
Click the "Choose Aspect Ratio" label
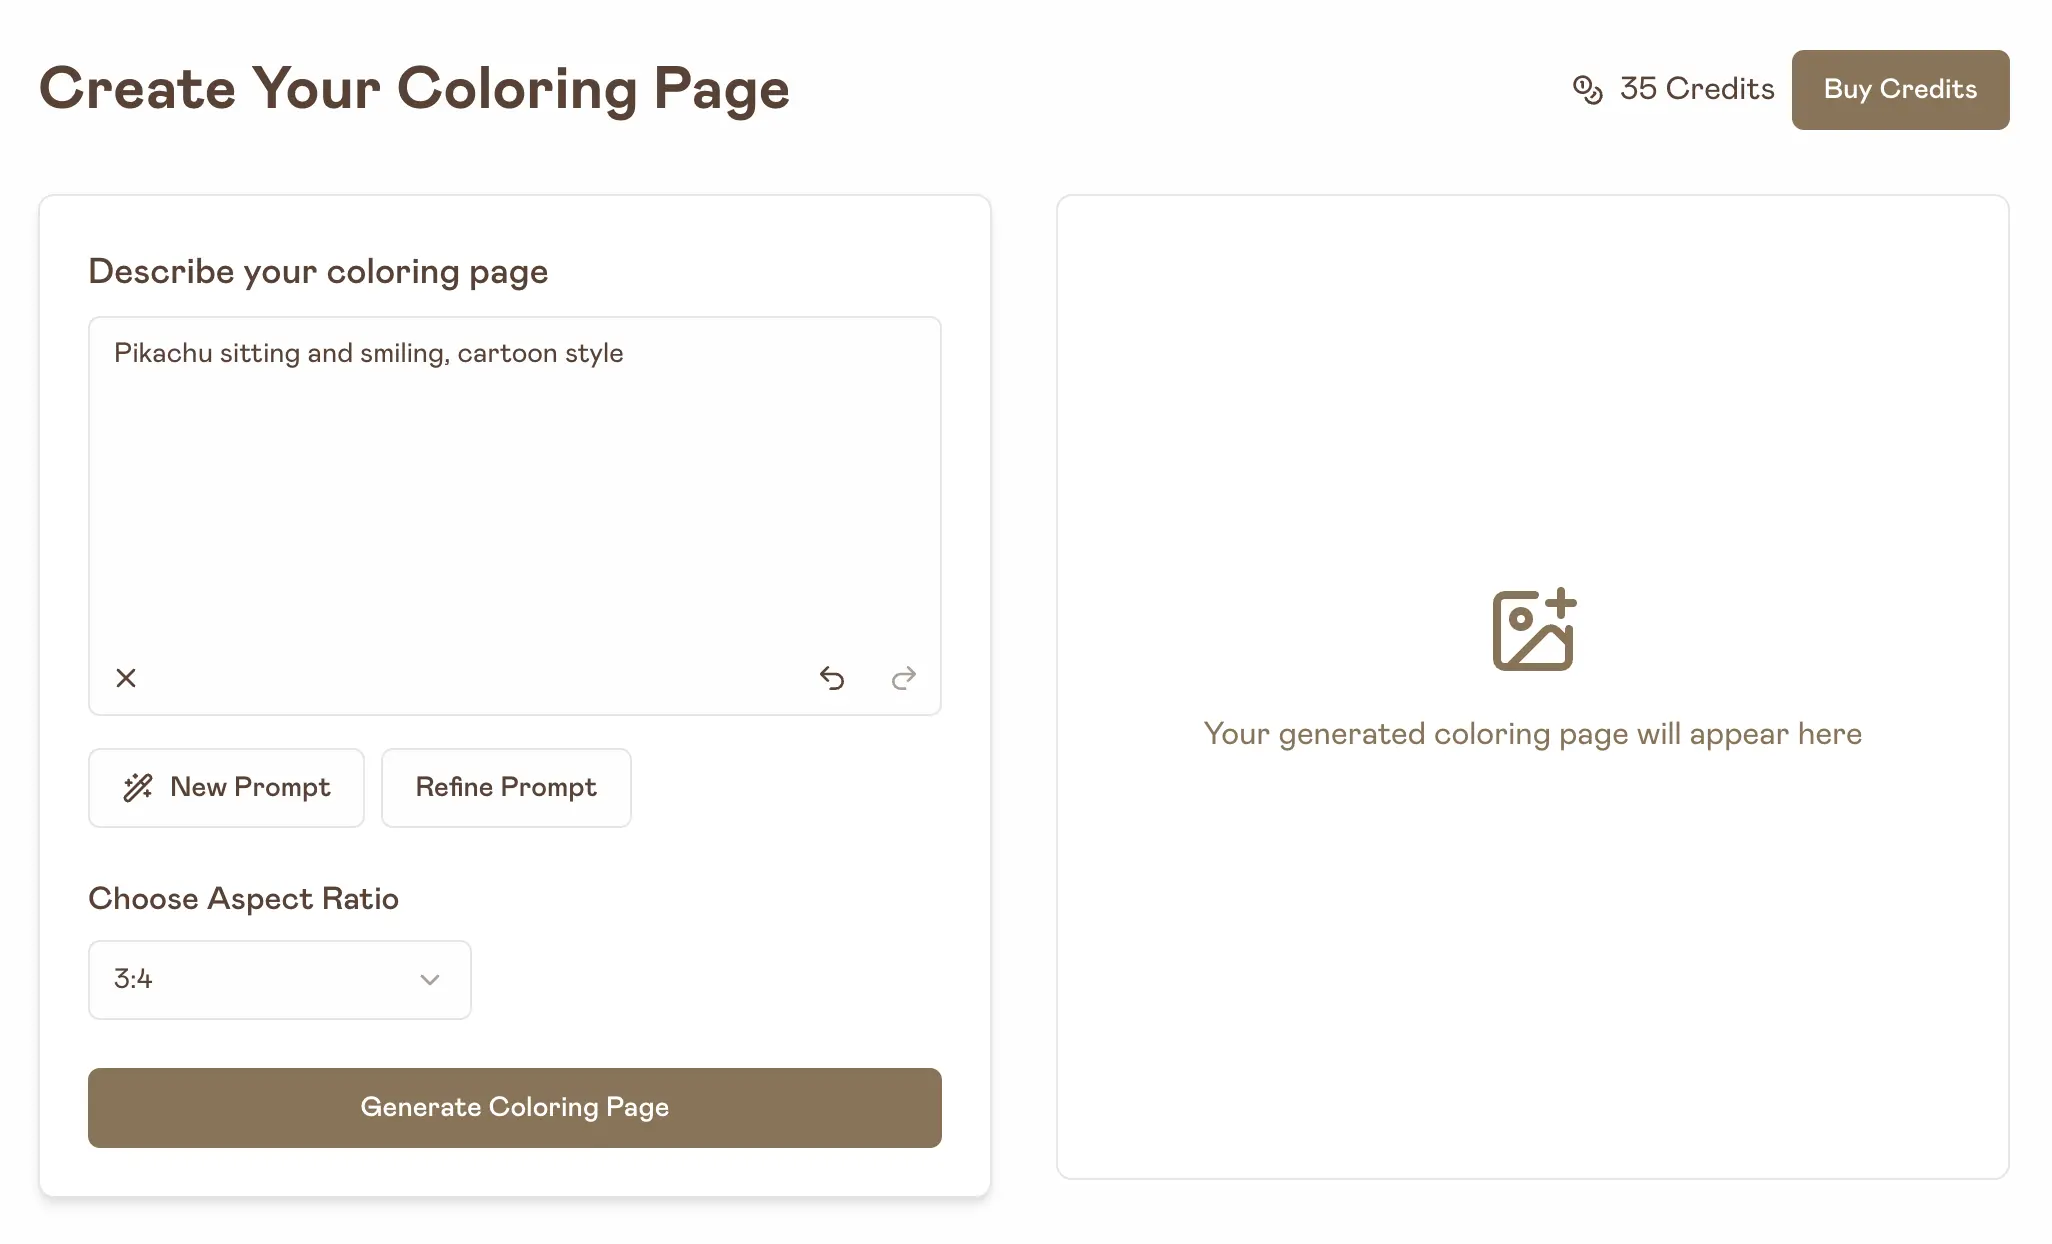coord(243,899)
